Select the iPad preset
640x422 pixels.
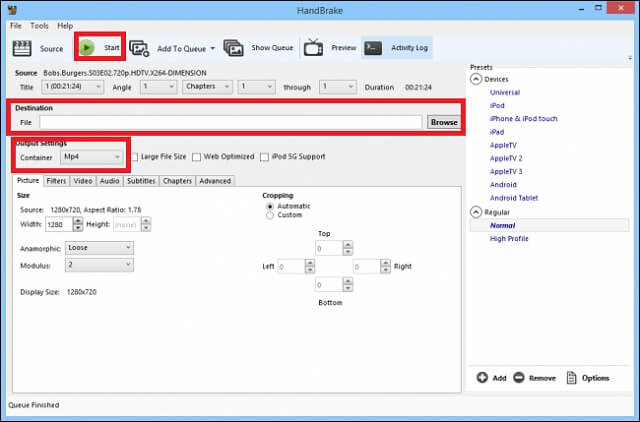[x=497, y=132]
